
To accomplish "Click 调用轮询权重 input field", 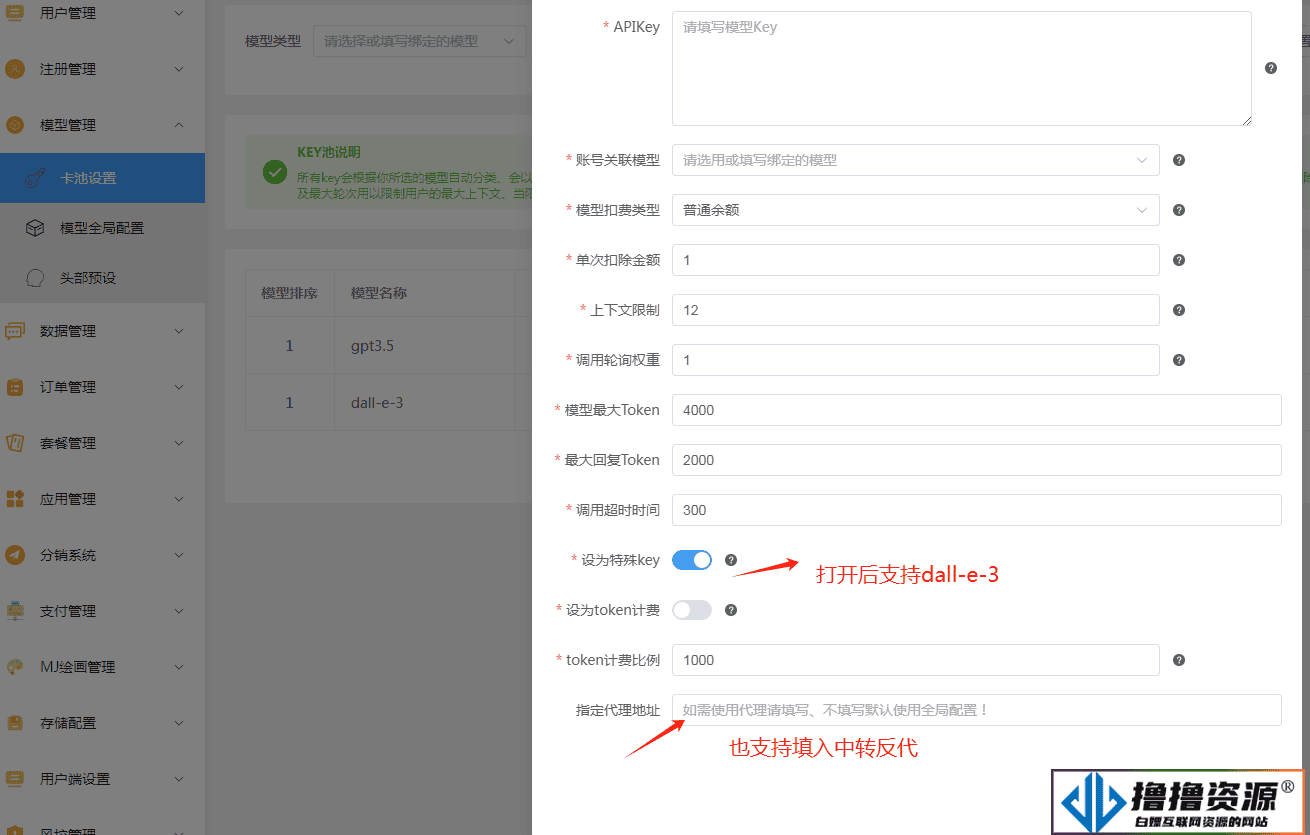I will (915, 360).
